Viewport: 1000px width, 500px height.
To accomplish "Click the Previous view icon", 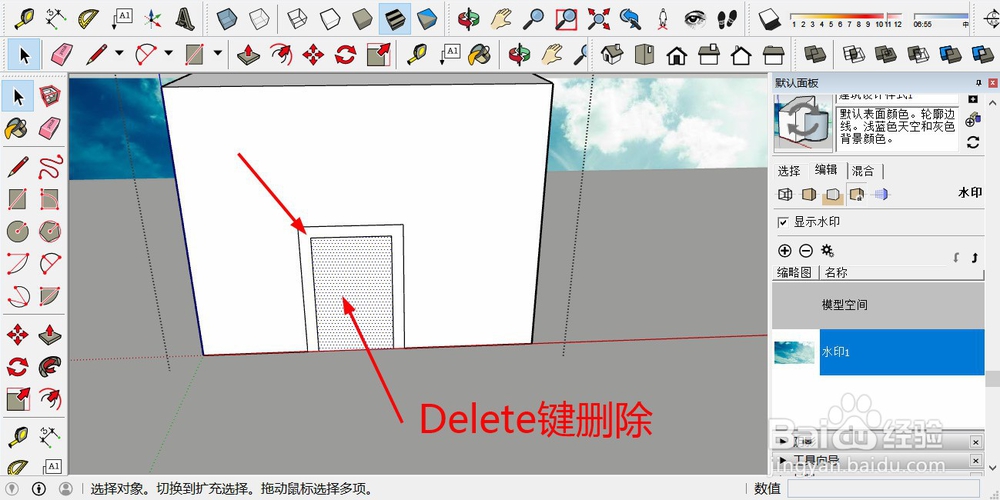I will 630,18.
